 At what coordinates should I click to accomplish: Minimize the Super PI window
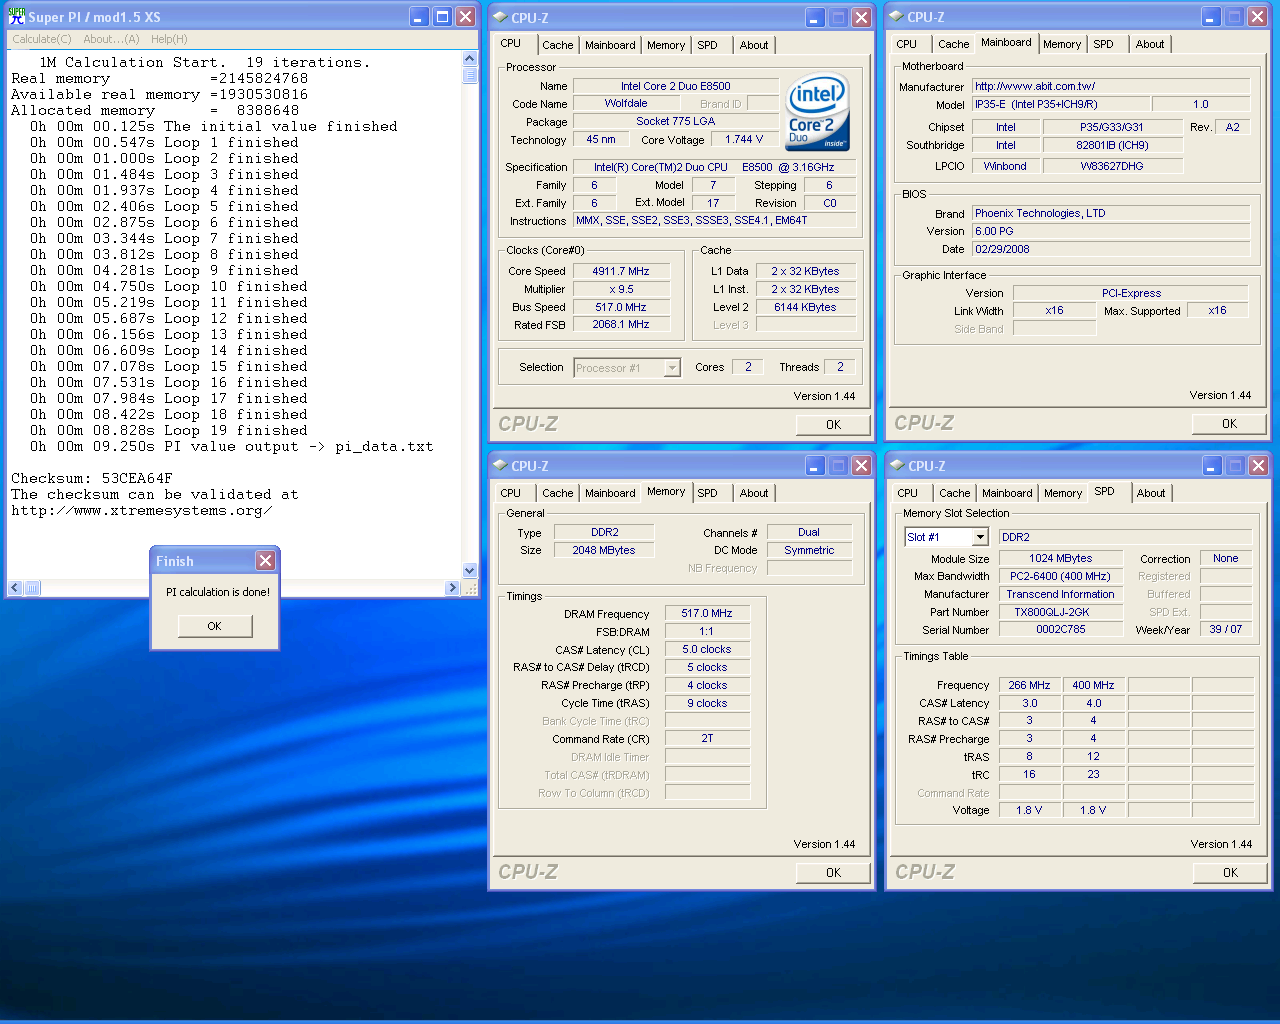pyautogui.click(x=419, y=17)
